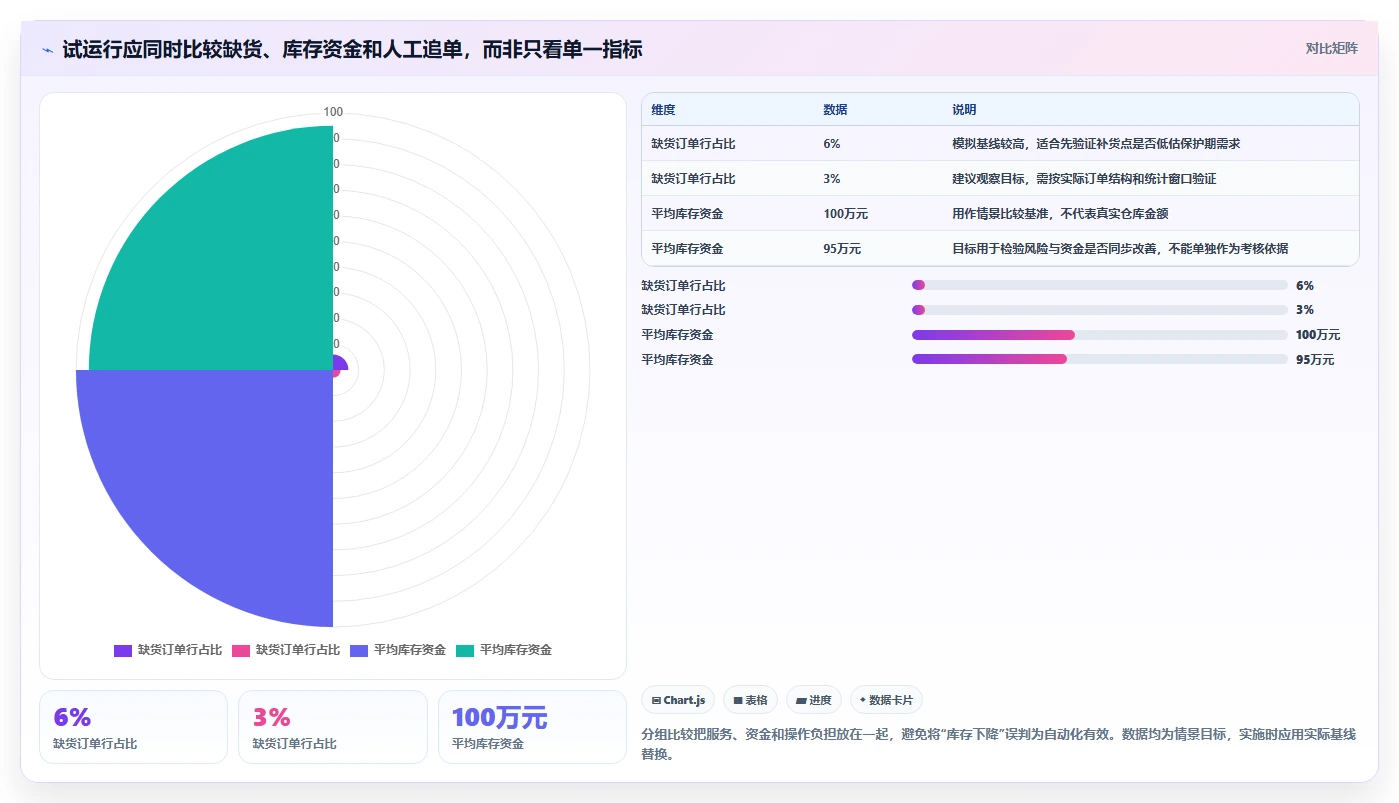Click the 6% value beside the progress bar
The height and width of the screenshot is (803, 1399).
pyautogui.click(x=1305, y=286)
